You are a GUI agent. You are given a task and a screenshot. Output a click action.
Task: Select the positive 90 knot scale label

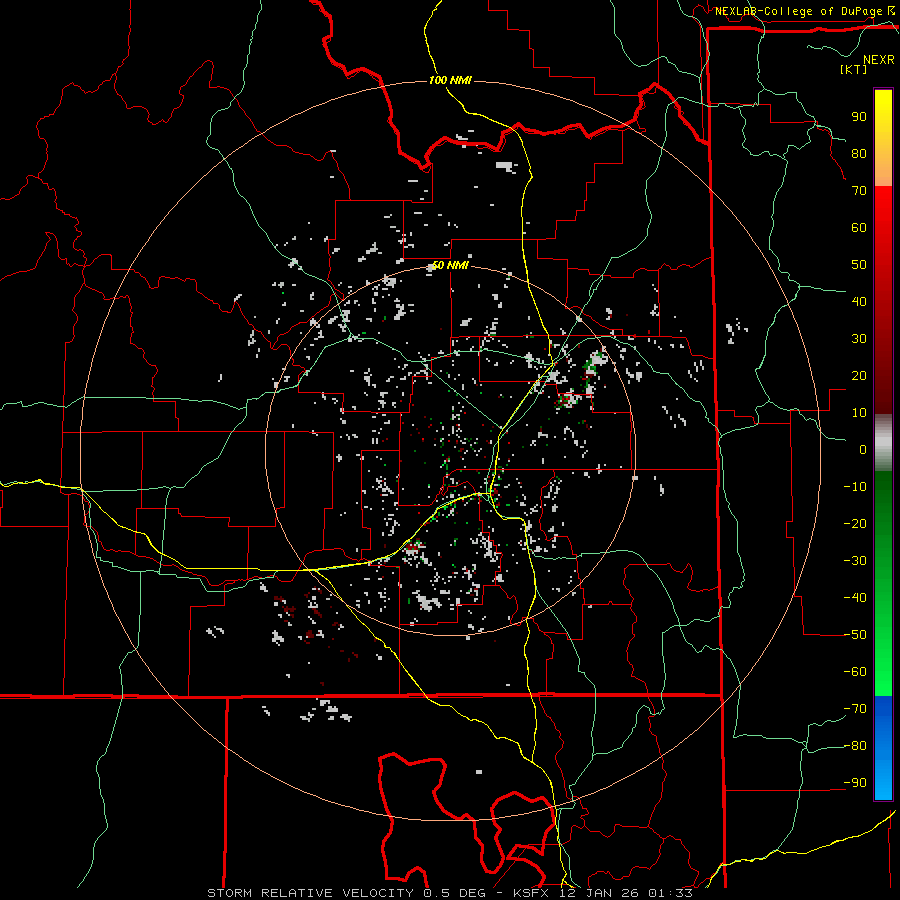click(859, 117)
